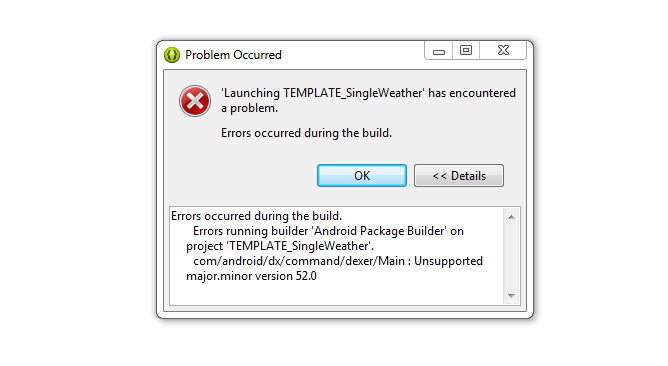The height and width of the screenshot is (366, 668).
Task: Click the Eclipse icon in the title bar
Action: coord(172,55)
